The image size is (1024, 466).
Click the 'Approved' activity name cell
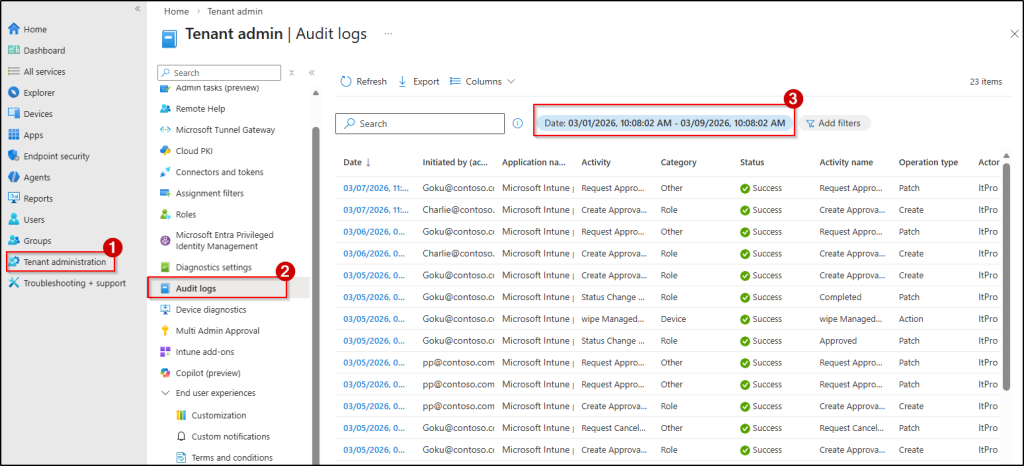(838, 341)
